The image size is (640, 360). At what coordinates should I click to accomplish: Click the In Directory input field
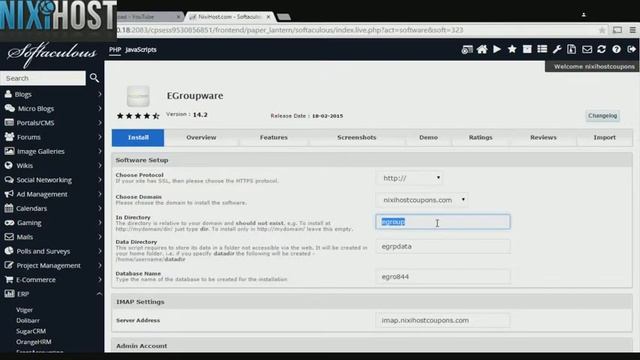(443, 222)
